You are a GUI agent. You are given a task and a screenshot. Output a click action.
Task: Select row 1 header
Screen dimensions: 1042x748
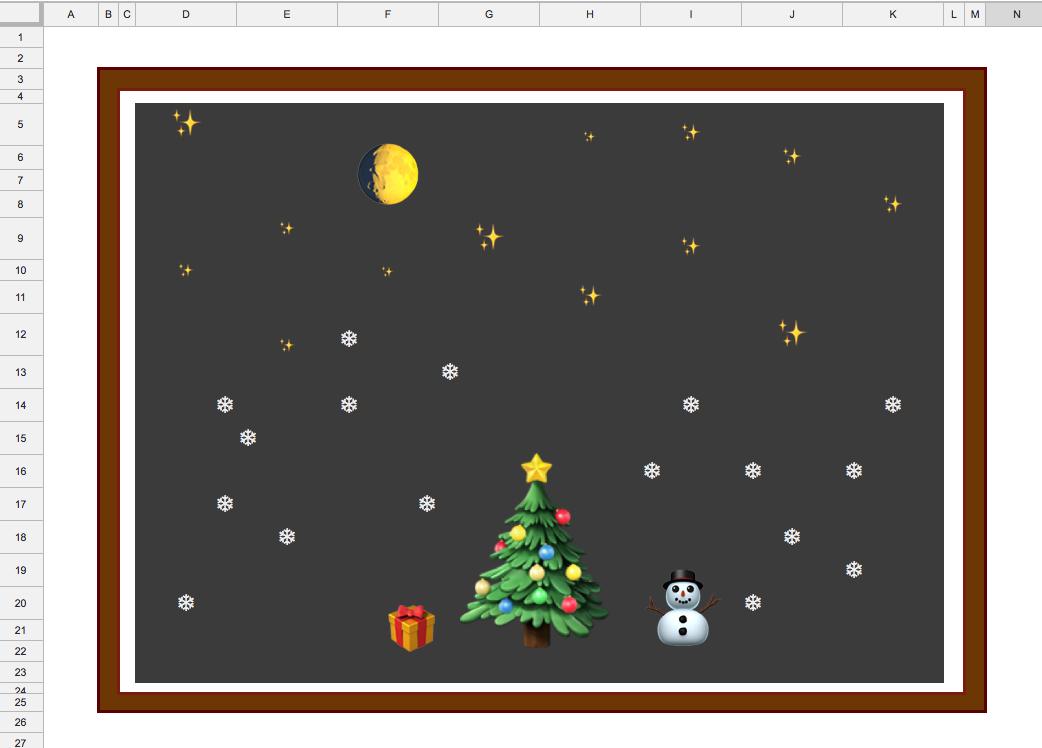21,37
